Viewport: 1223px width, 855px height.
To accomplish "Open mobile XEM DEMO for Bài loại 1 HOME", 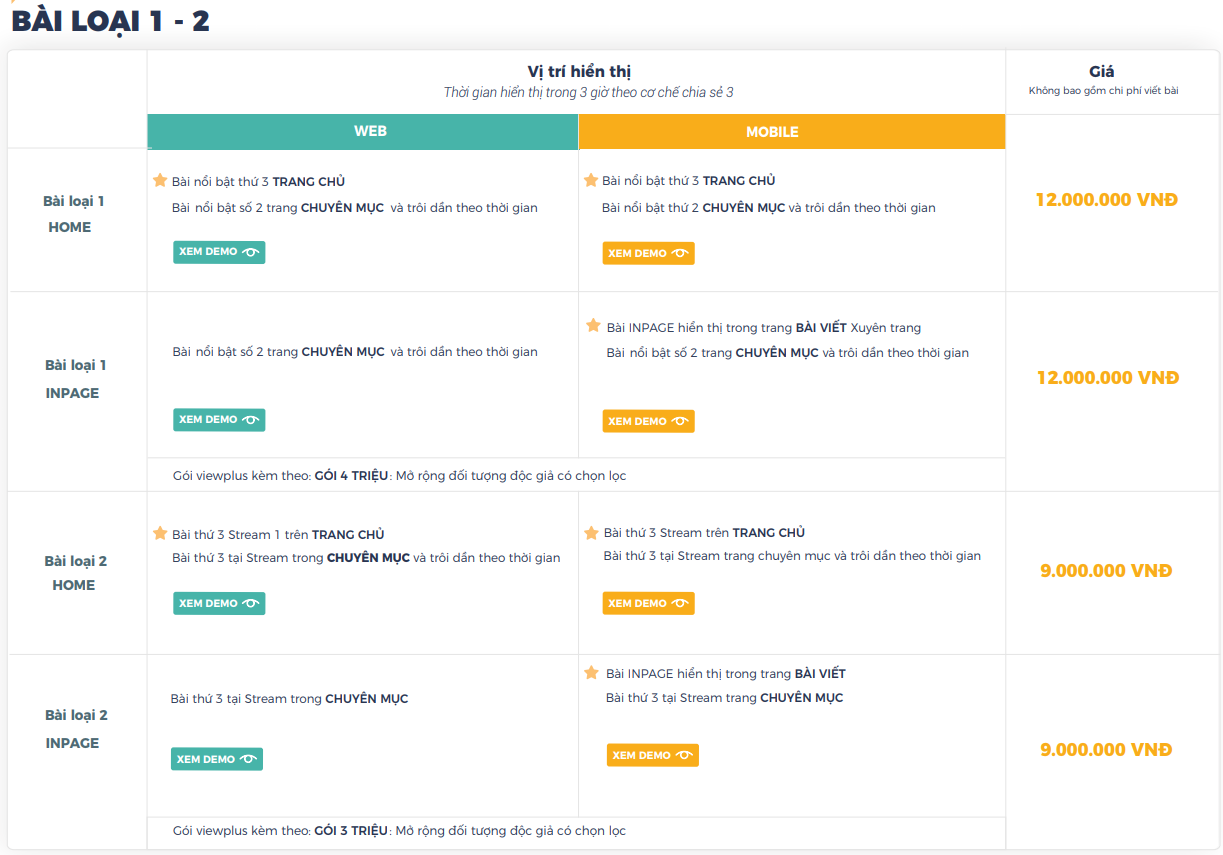I will 648,253.
